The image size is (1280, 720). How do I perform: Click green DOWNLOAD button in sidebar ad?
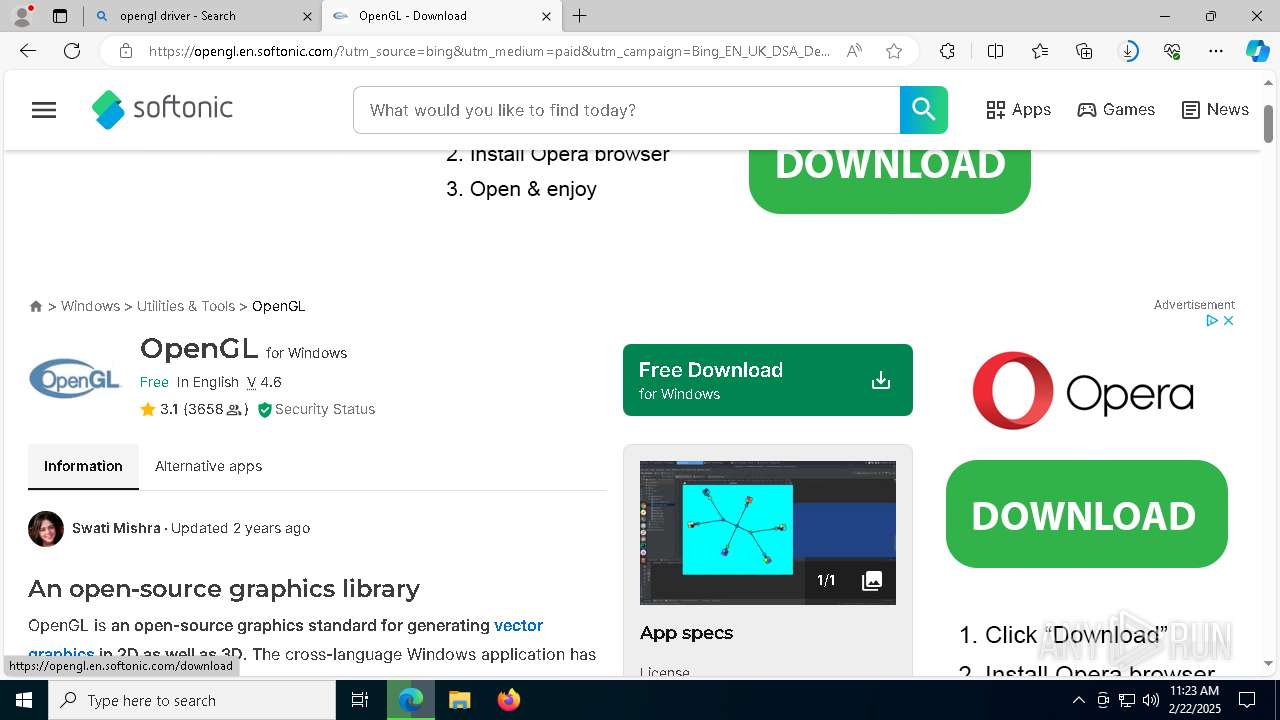click(1087, 514)
